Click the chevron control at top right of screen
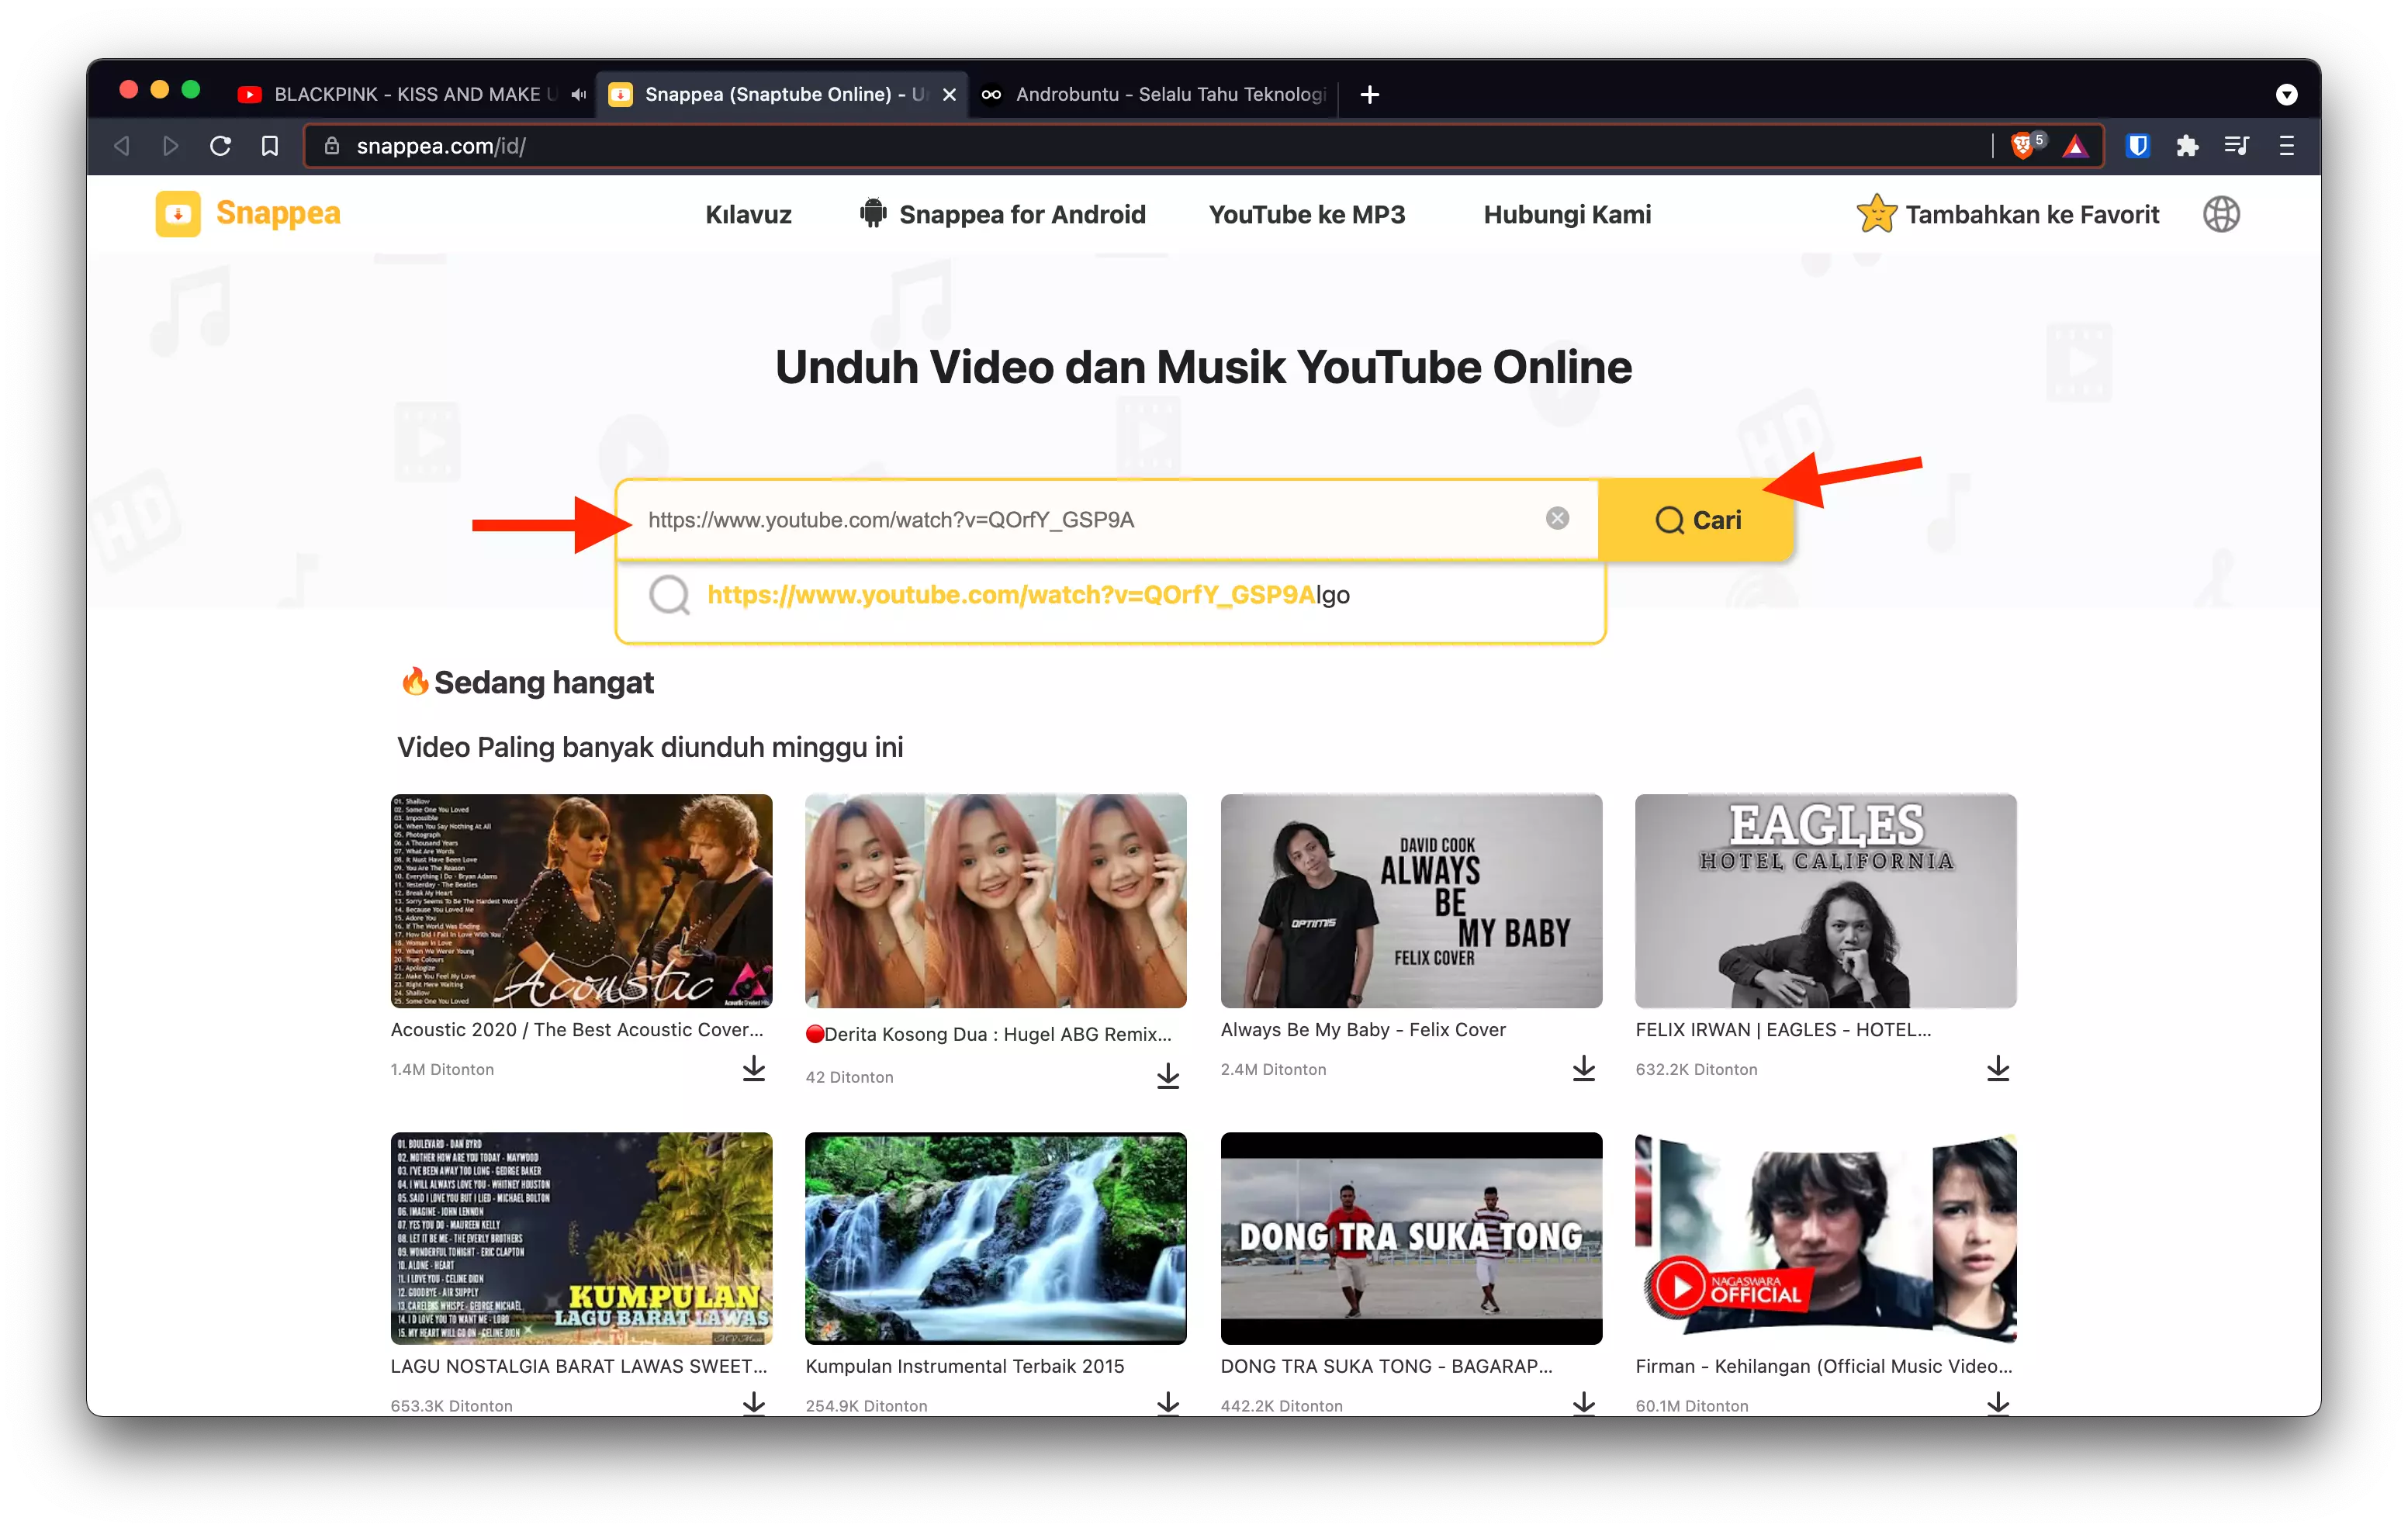 (x=2286, y=94)
